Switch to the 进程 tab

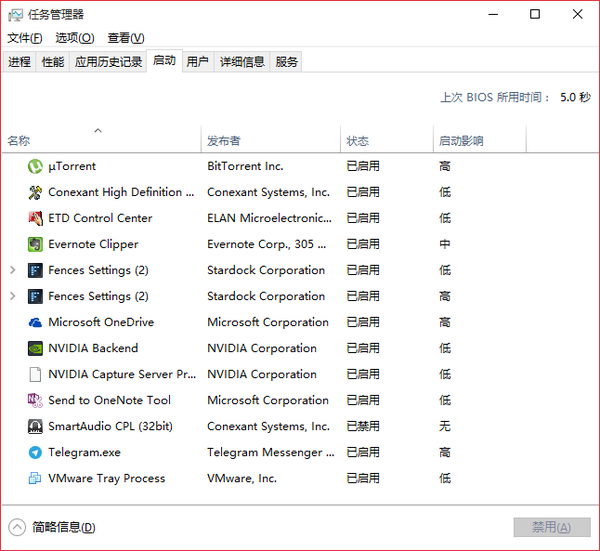click(19, 62)
